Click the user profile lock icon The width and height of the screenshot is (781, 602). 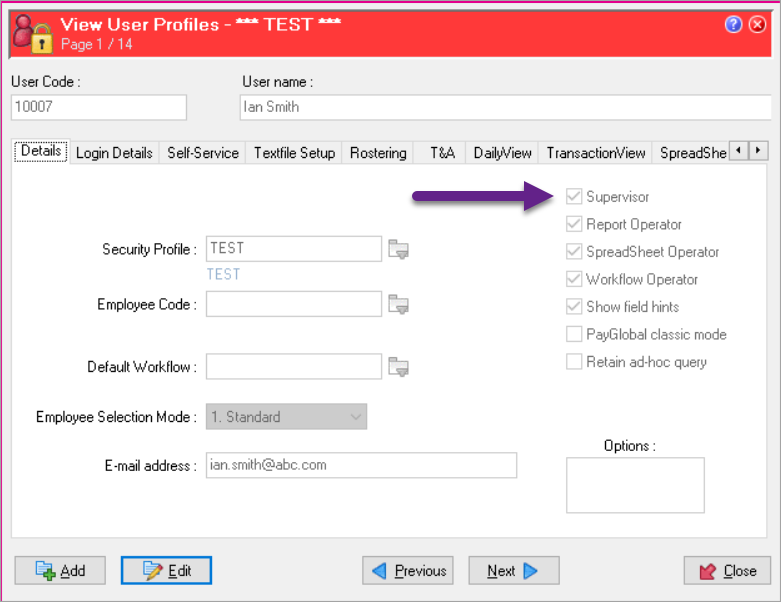tap(29, 32)
